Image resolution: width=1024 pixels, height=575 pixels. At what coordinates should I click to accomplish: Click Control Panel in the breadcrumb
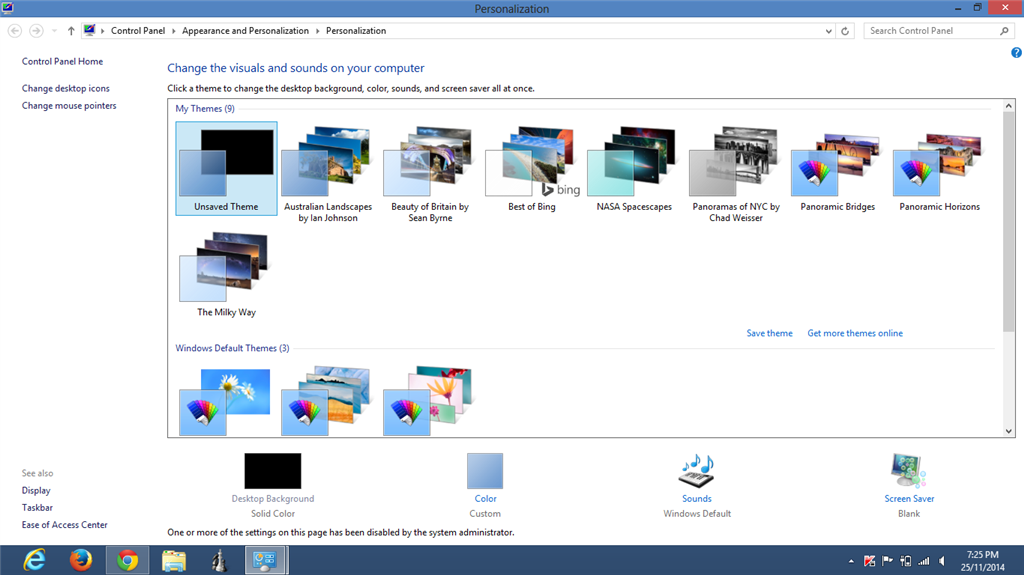tap(138, 31)
